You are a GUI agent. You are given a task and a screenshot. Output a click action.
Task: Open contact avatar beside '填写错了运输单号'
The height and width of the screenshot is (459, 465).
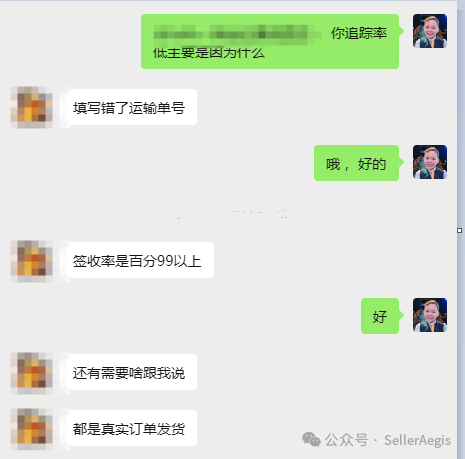tap(32, 107)
